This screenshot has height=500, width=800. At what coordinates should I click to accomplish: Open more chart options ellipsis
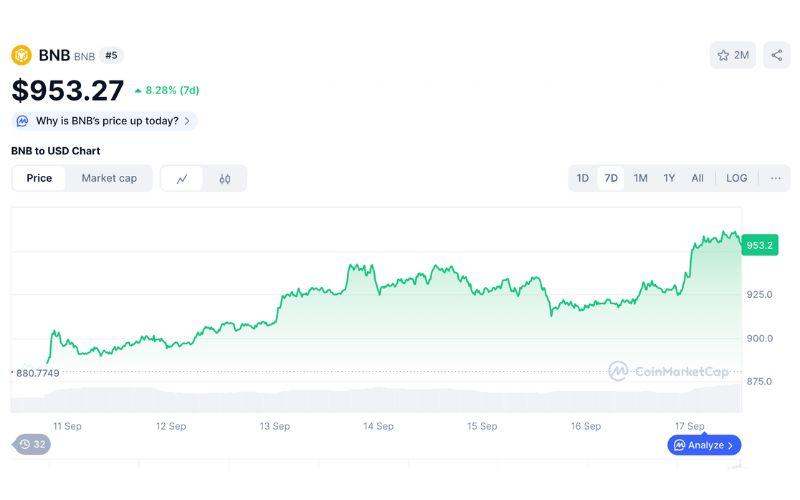point(776,178)
